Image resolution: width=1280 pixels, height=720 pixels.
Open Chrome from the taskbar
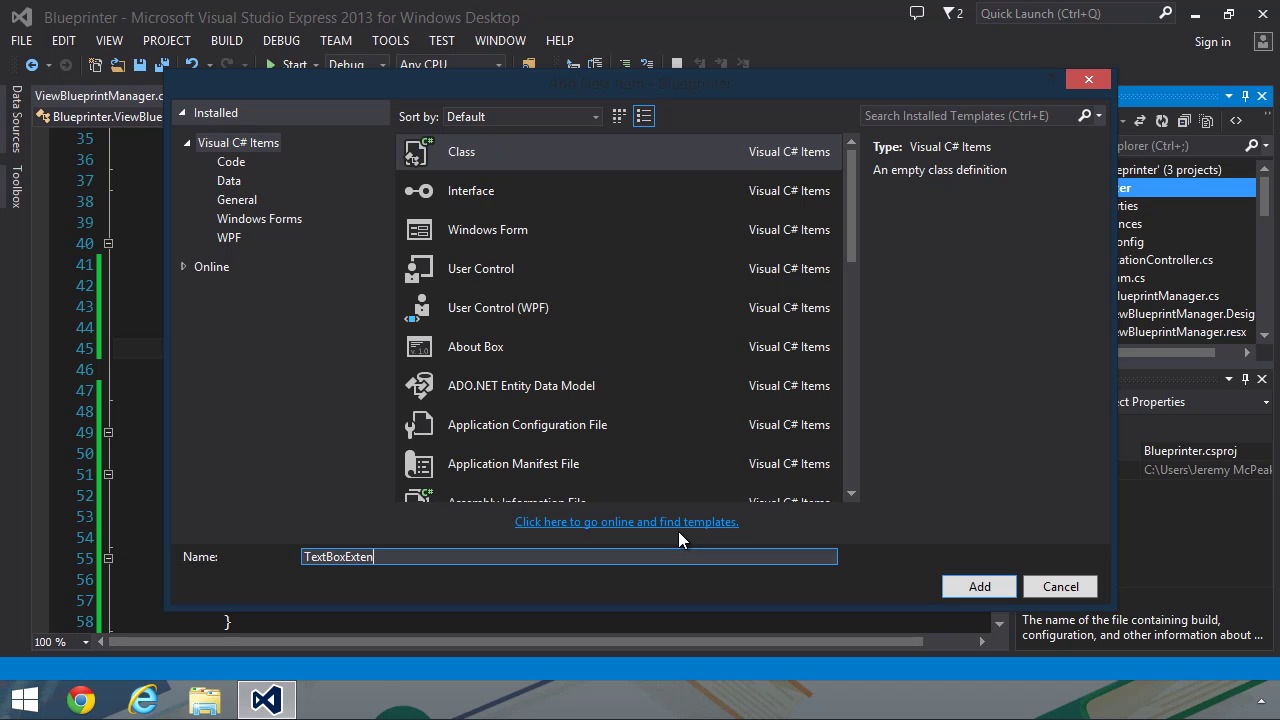click(x=81, y=700)
